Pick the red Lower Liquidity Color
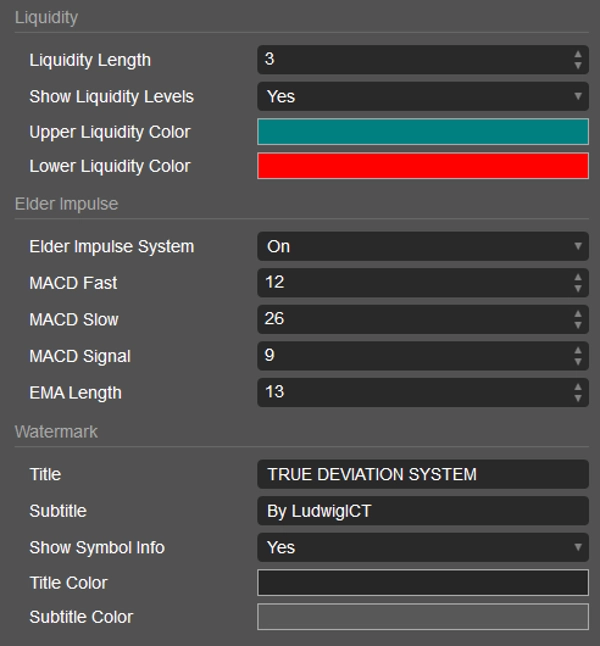This screenshot has width=600, height=646. (x=422, y=166)
